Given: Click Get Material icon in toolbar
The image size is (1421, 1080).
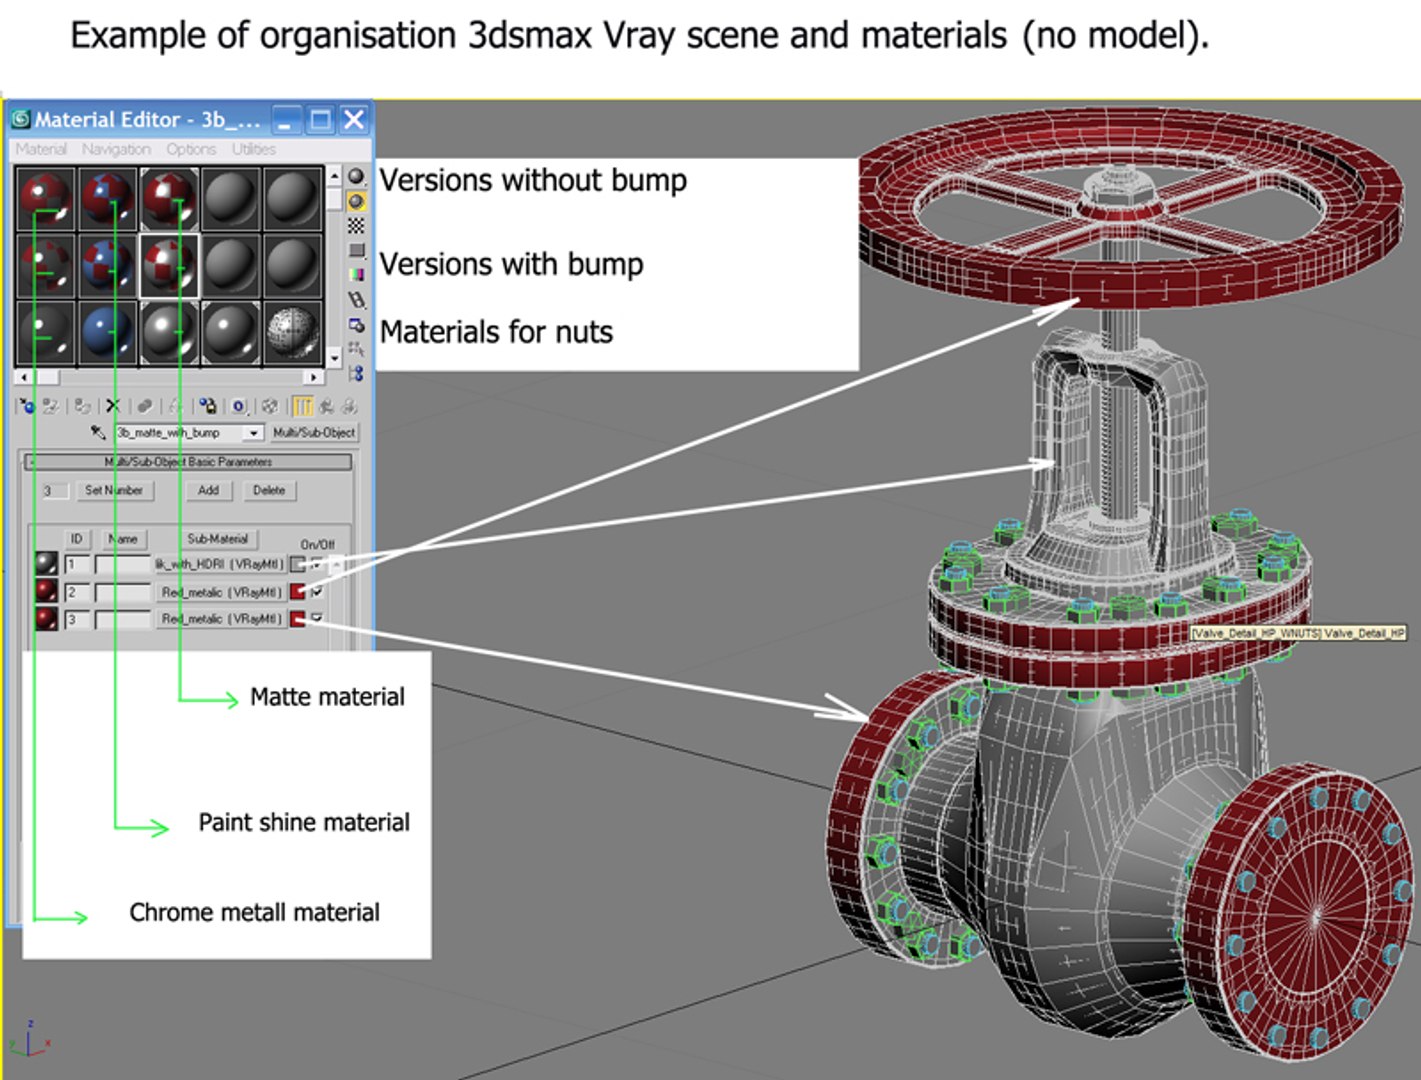Looking at the screenshot, I should click(27, 406).
